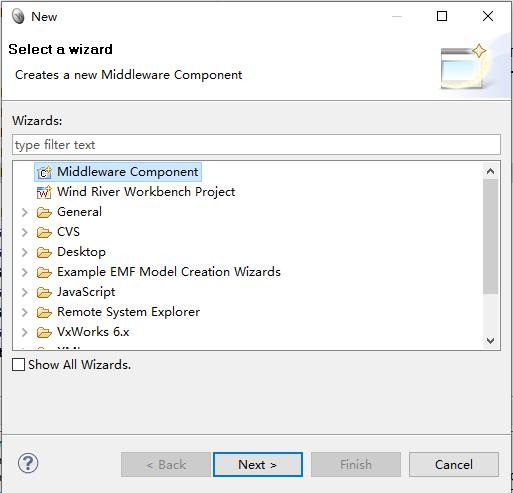
Task: Click the General folder icon
Action: [x=44, y=212]
